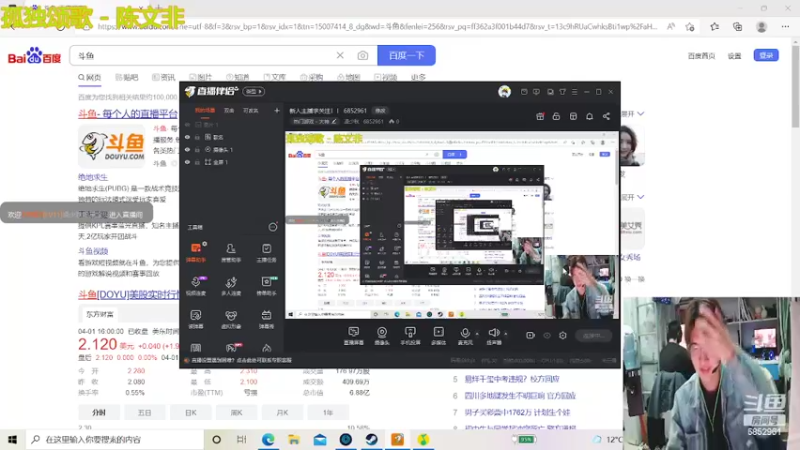Expand the speaker options arrow
800x450 pixels.
[506, 334]
